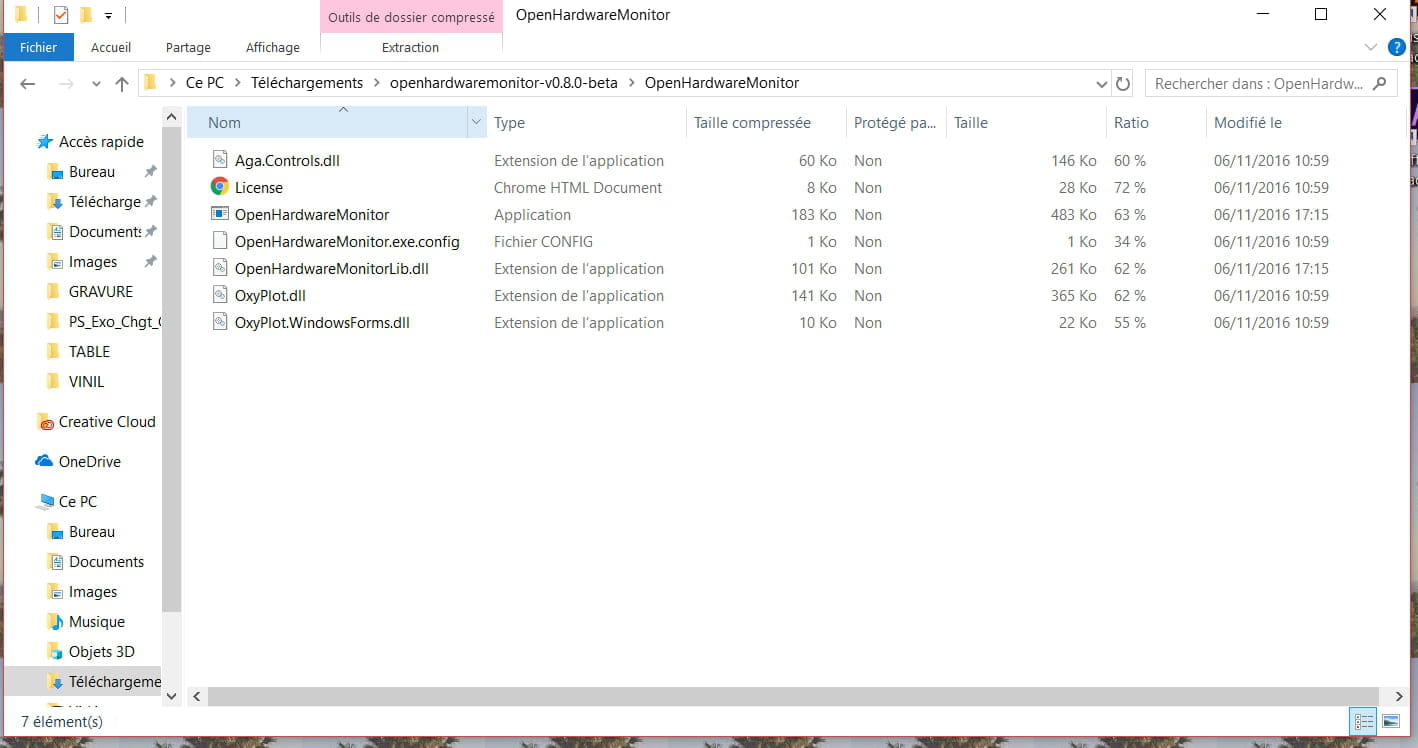The width and height of the screenshot is (1418, 748).
Task: Select VINIL folder in sidebar
Action: click(86, 382)
